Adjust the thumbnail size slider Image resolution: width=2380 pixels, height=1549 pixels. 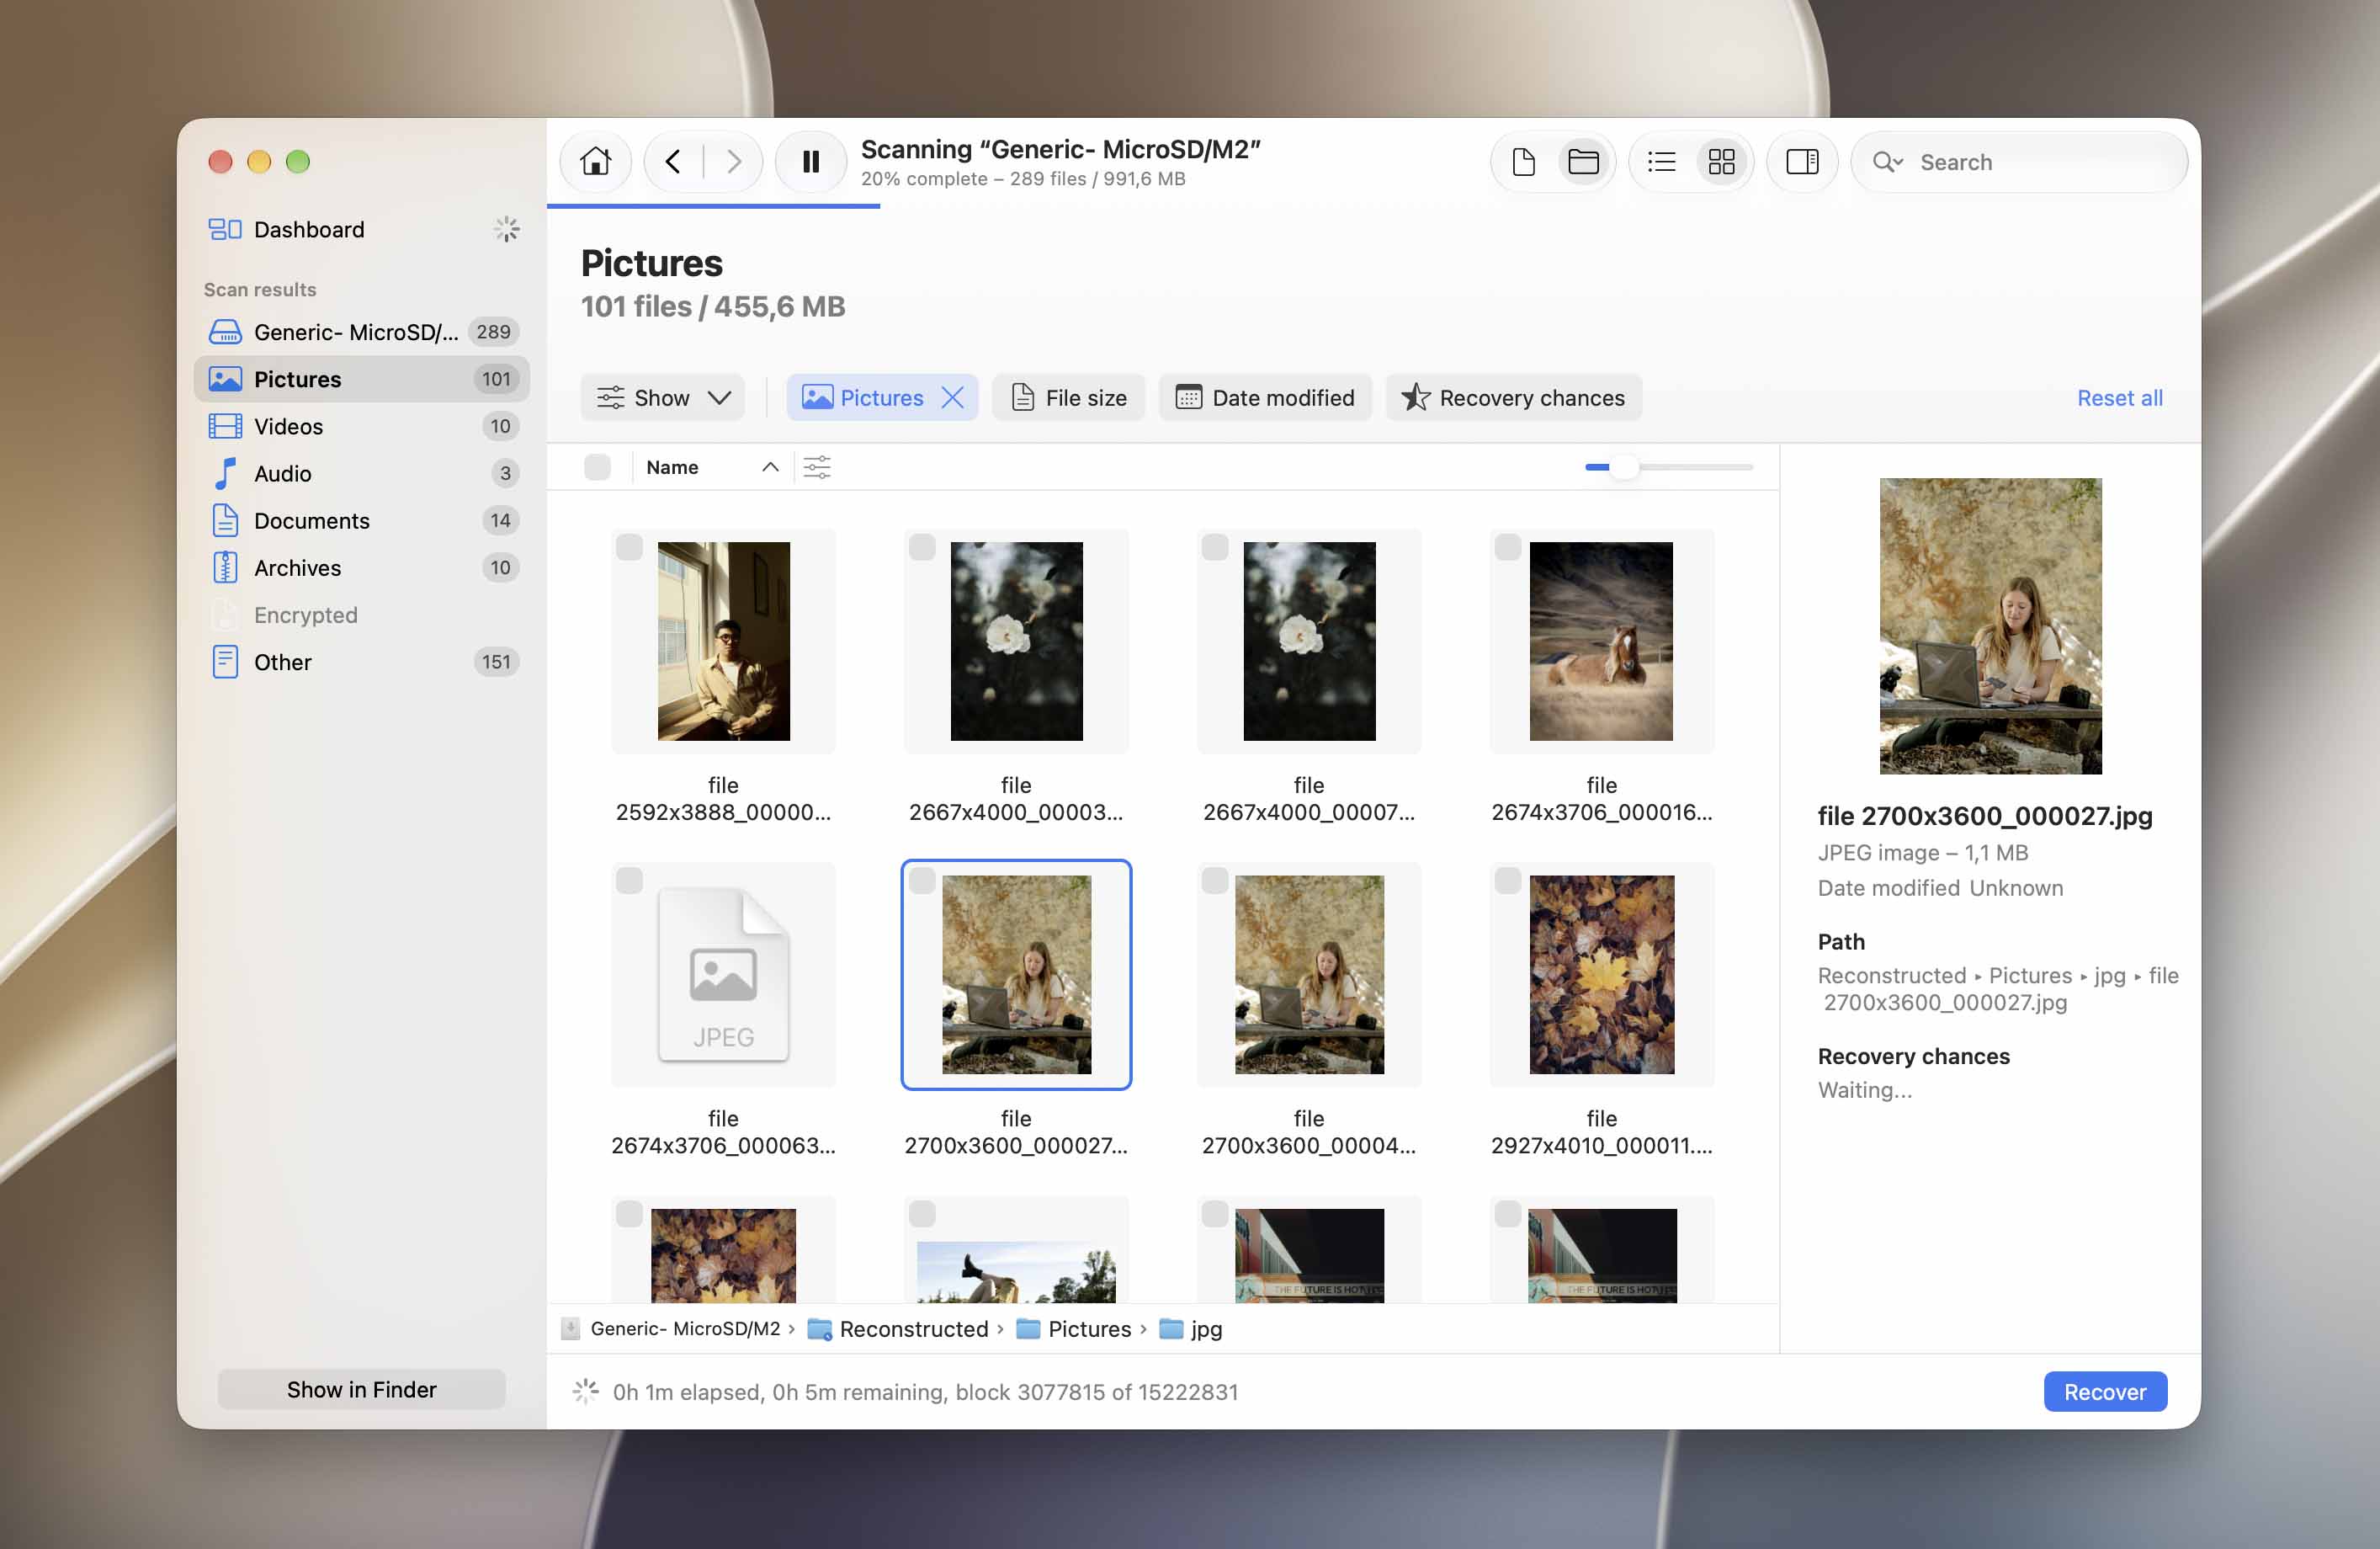(x=1623, y=467)
